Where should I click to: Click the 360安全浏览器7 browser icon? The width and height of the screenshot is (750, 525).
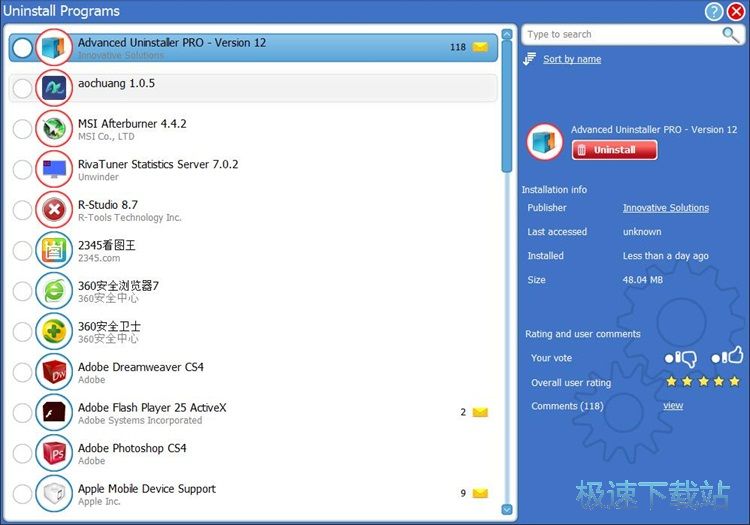[x=54, y=291]
